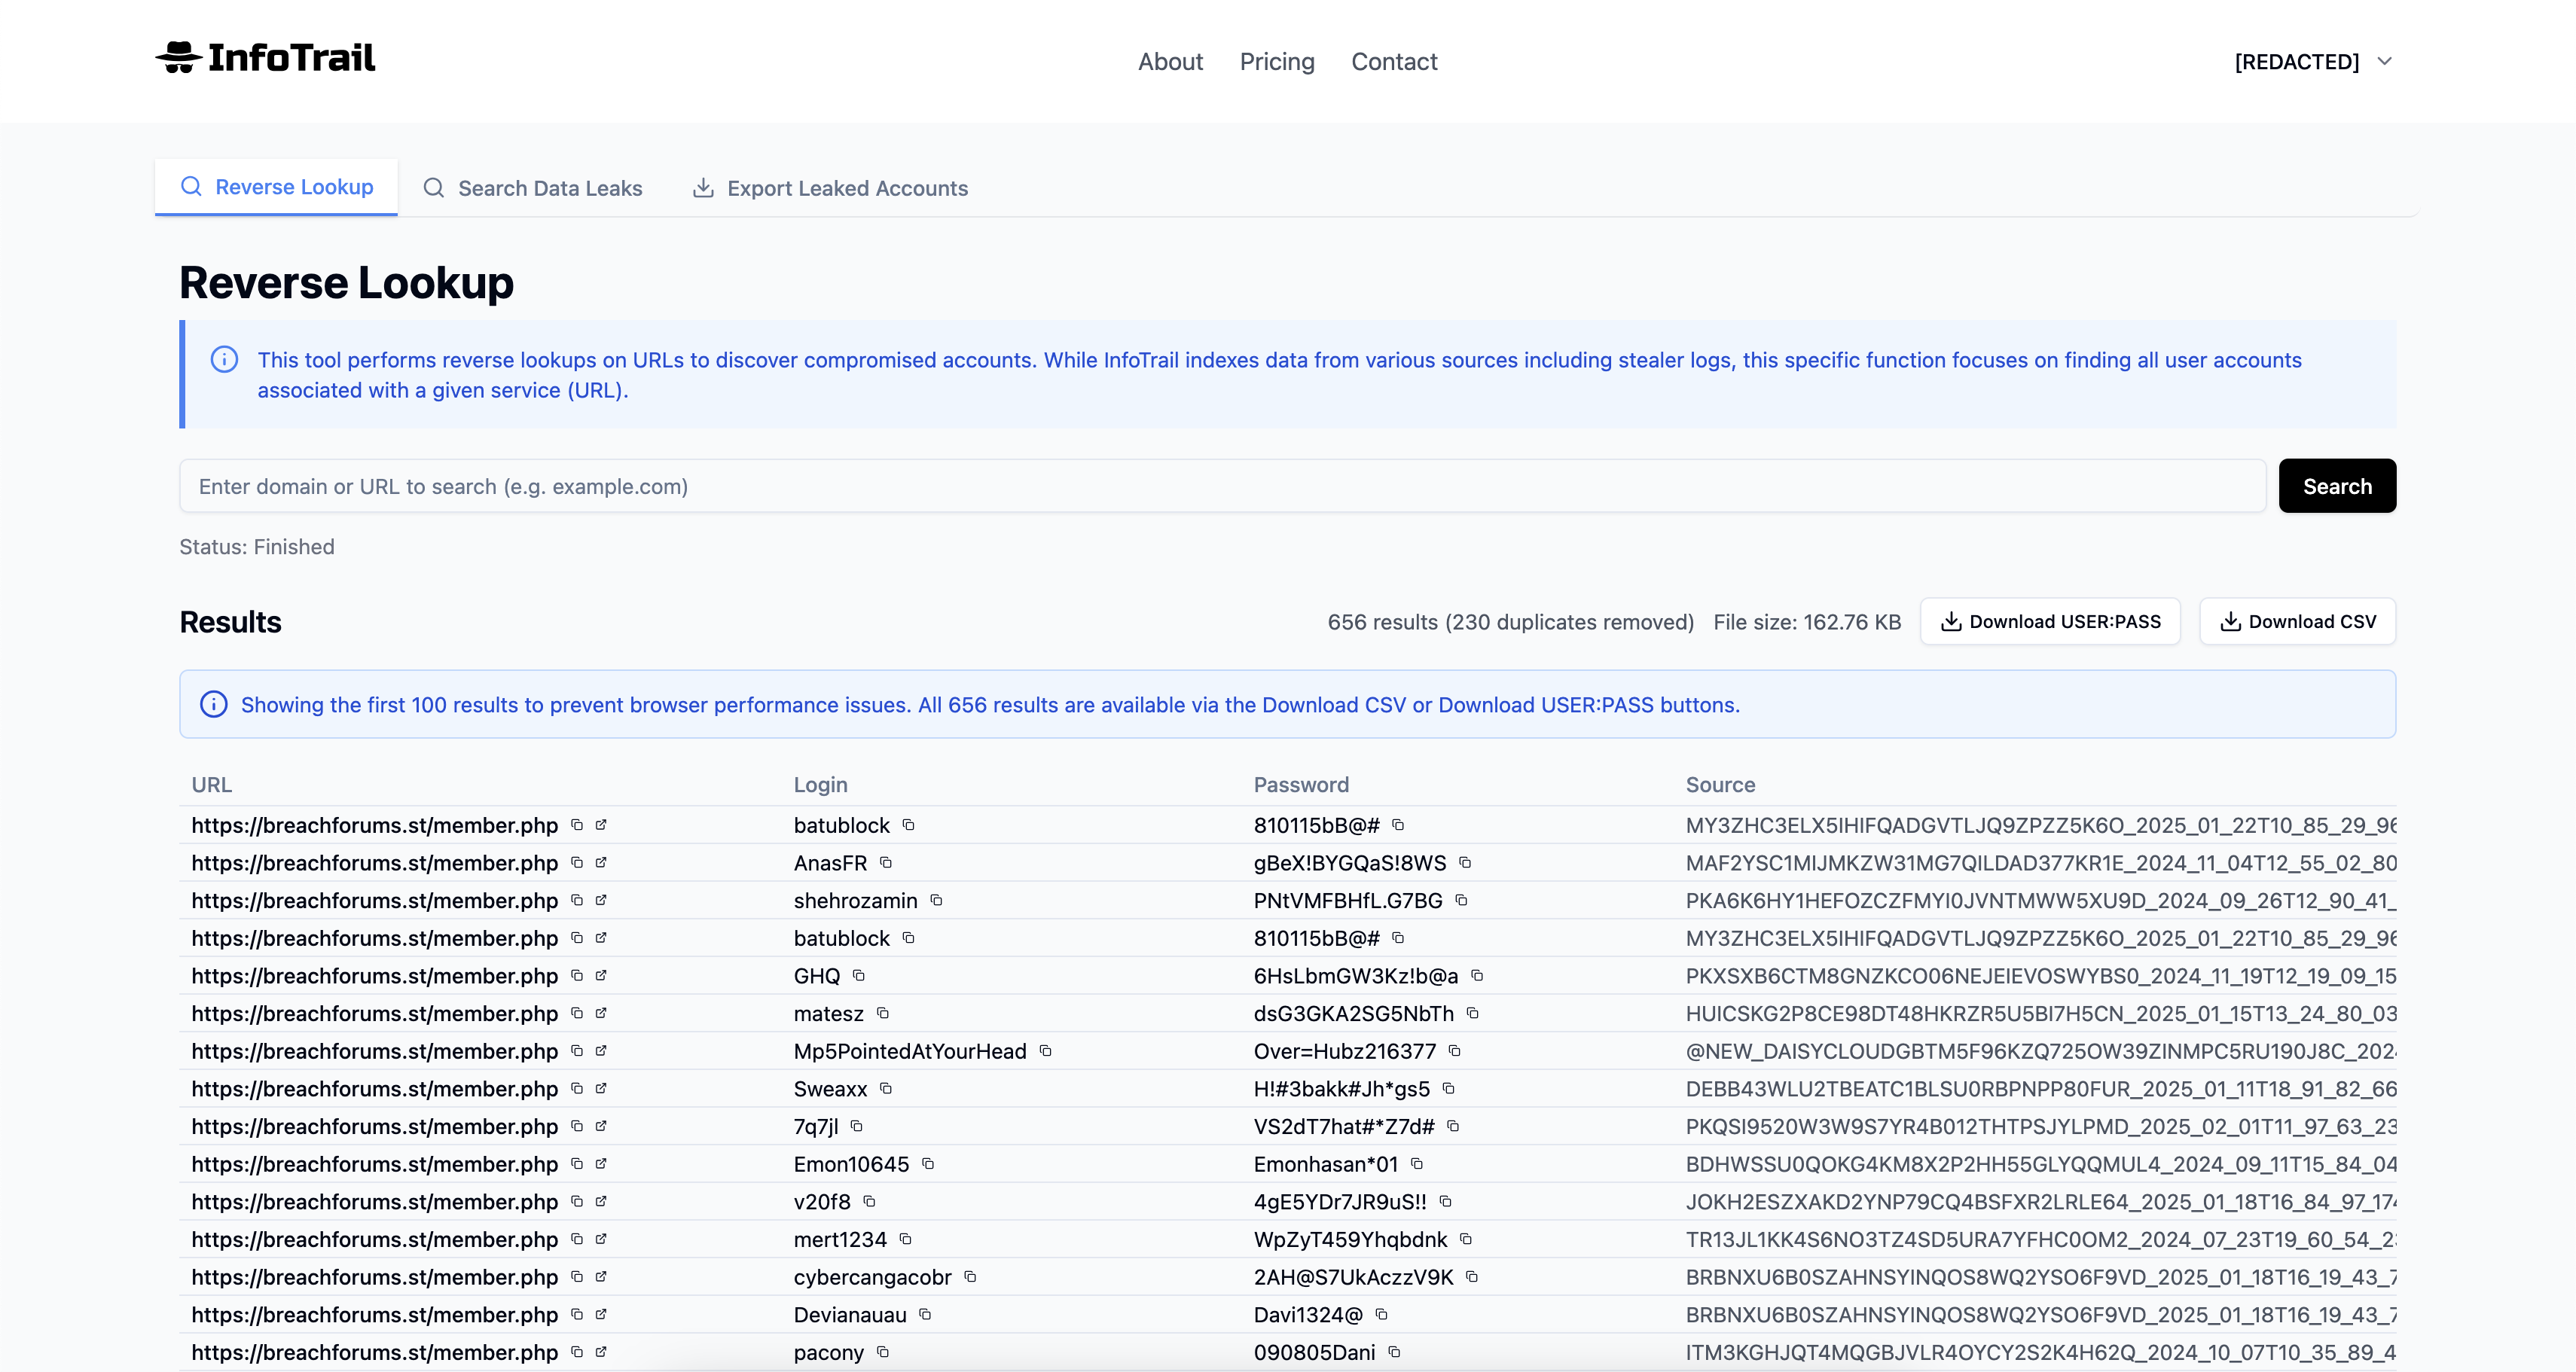Copy the shehrozamin login name
Image resolution: width=2576 pixels, height=1372 pixels.
point(936,900)
